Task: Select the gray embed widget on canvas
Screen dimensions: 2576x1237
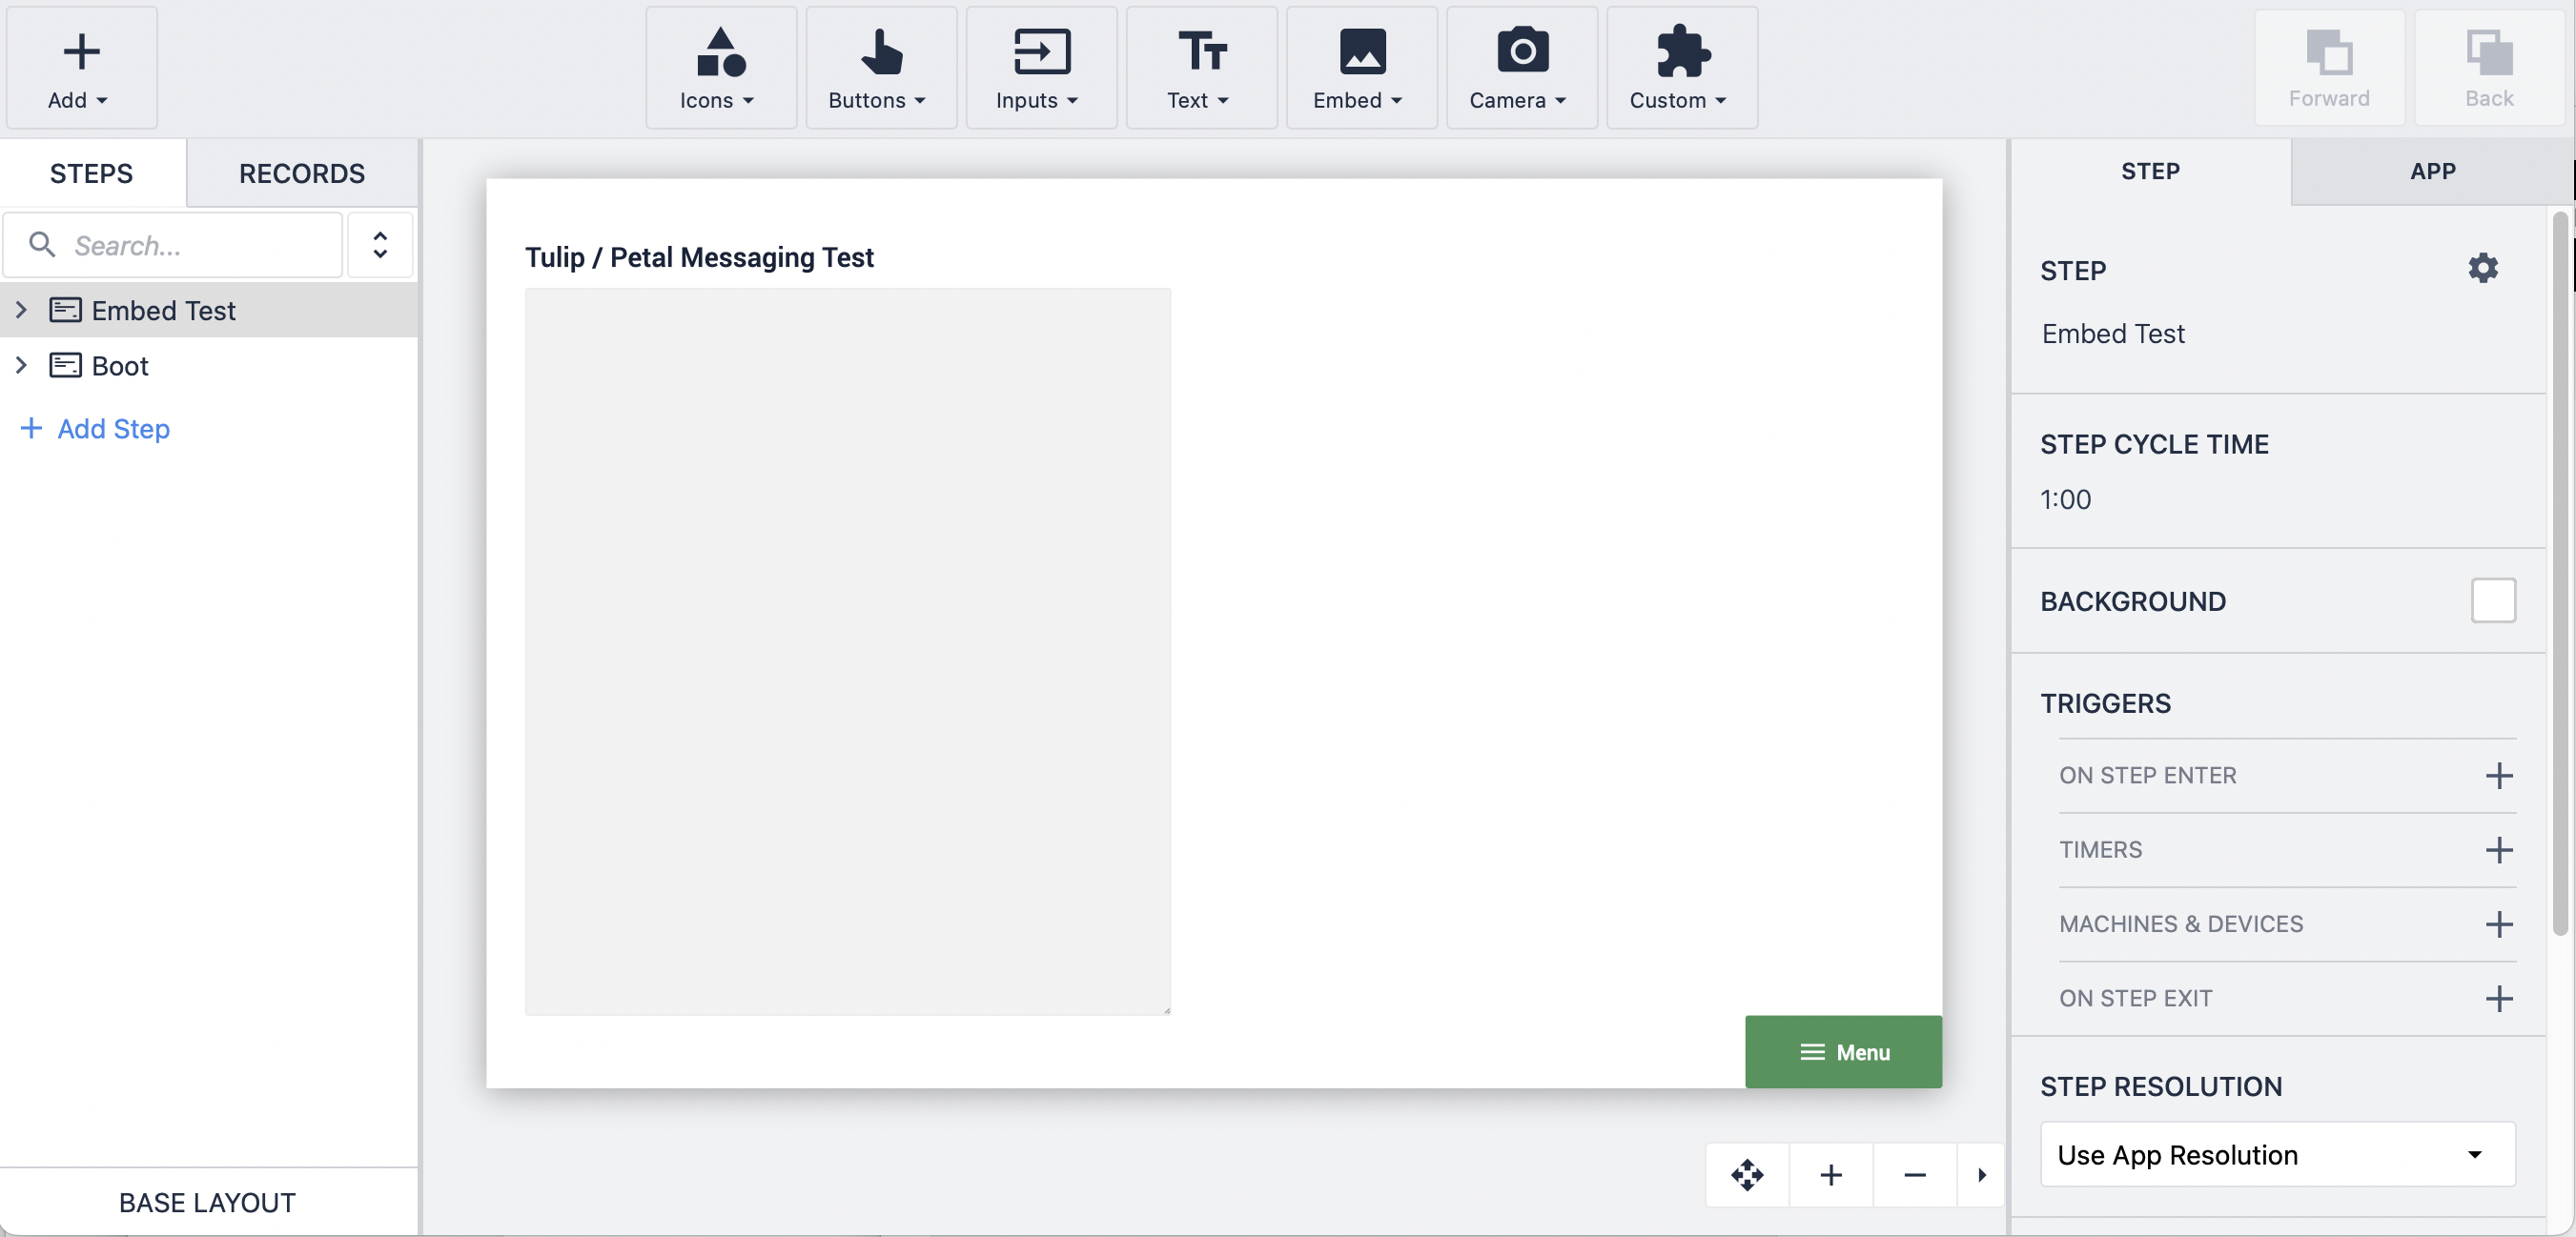Action: 848,652
